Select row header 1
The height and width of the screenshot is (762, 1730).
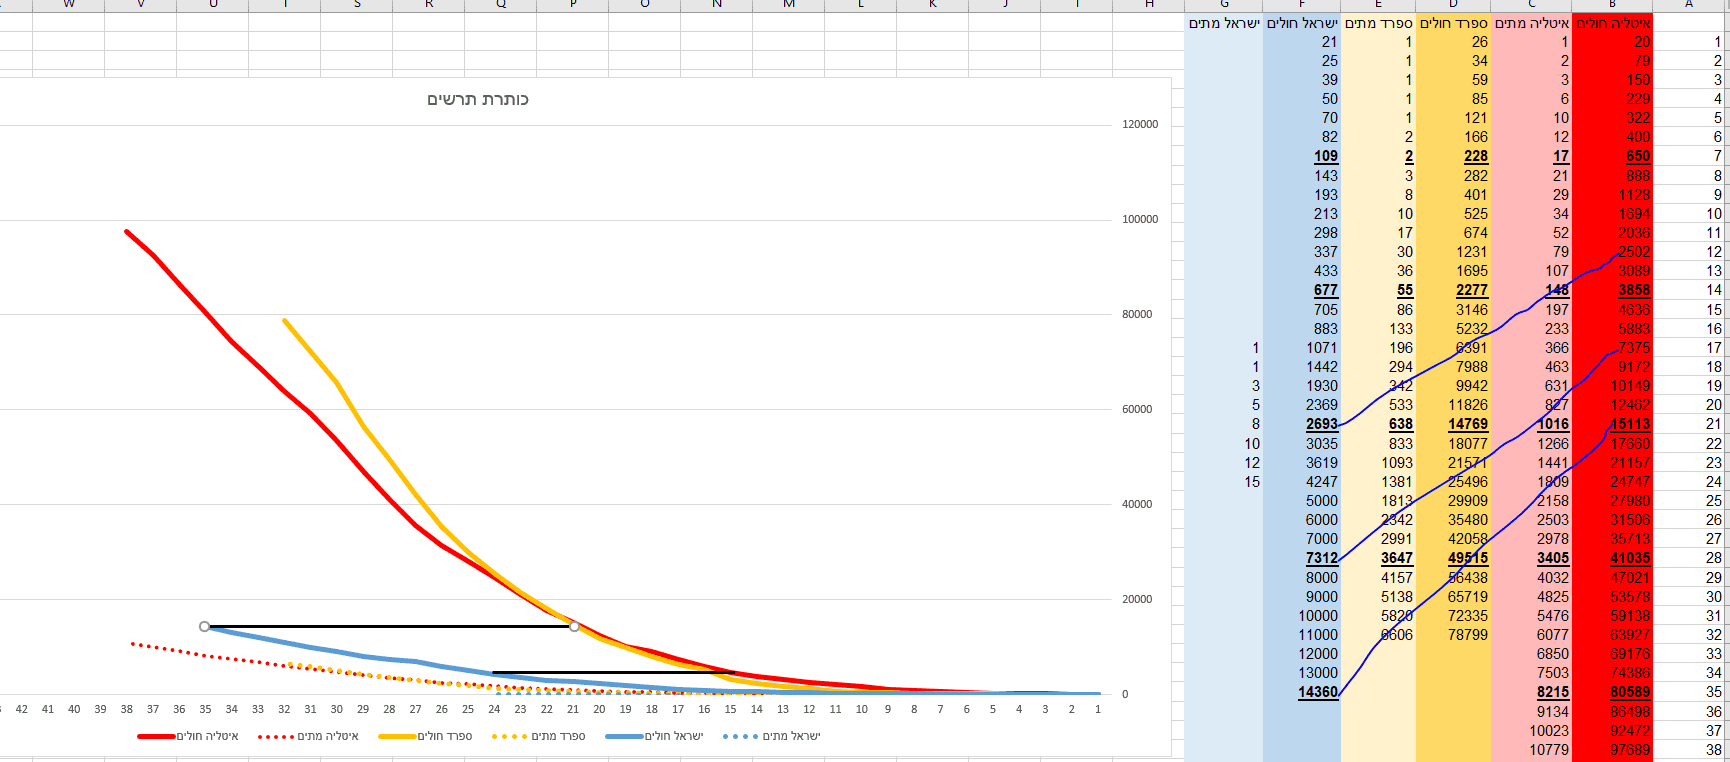[x=1691, y=42]
